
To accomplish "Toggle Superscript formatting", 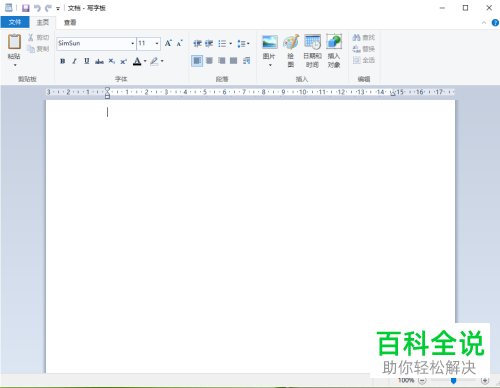I will tap(124, 61).
